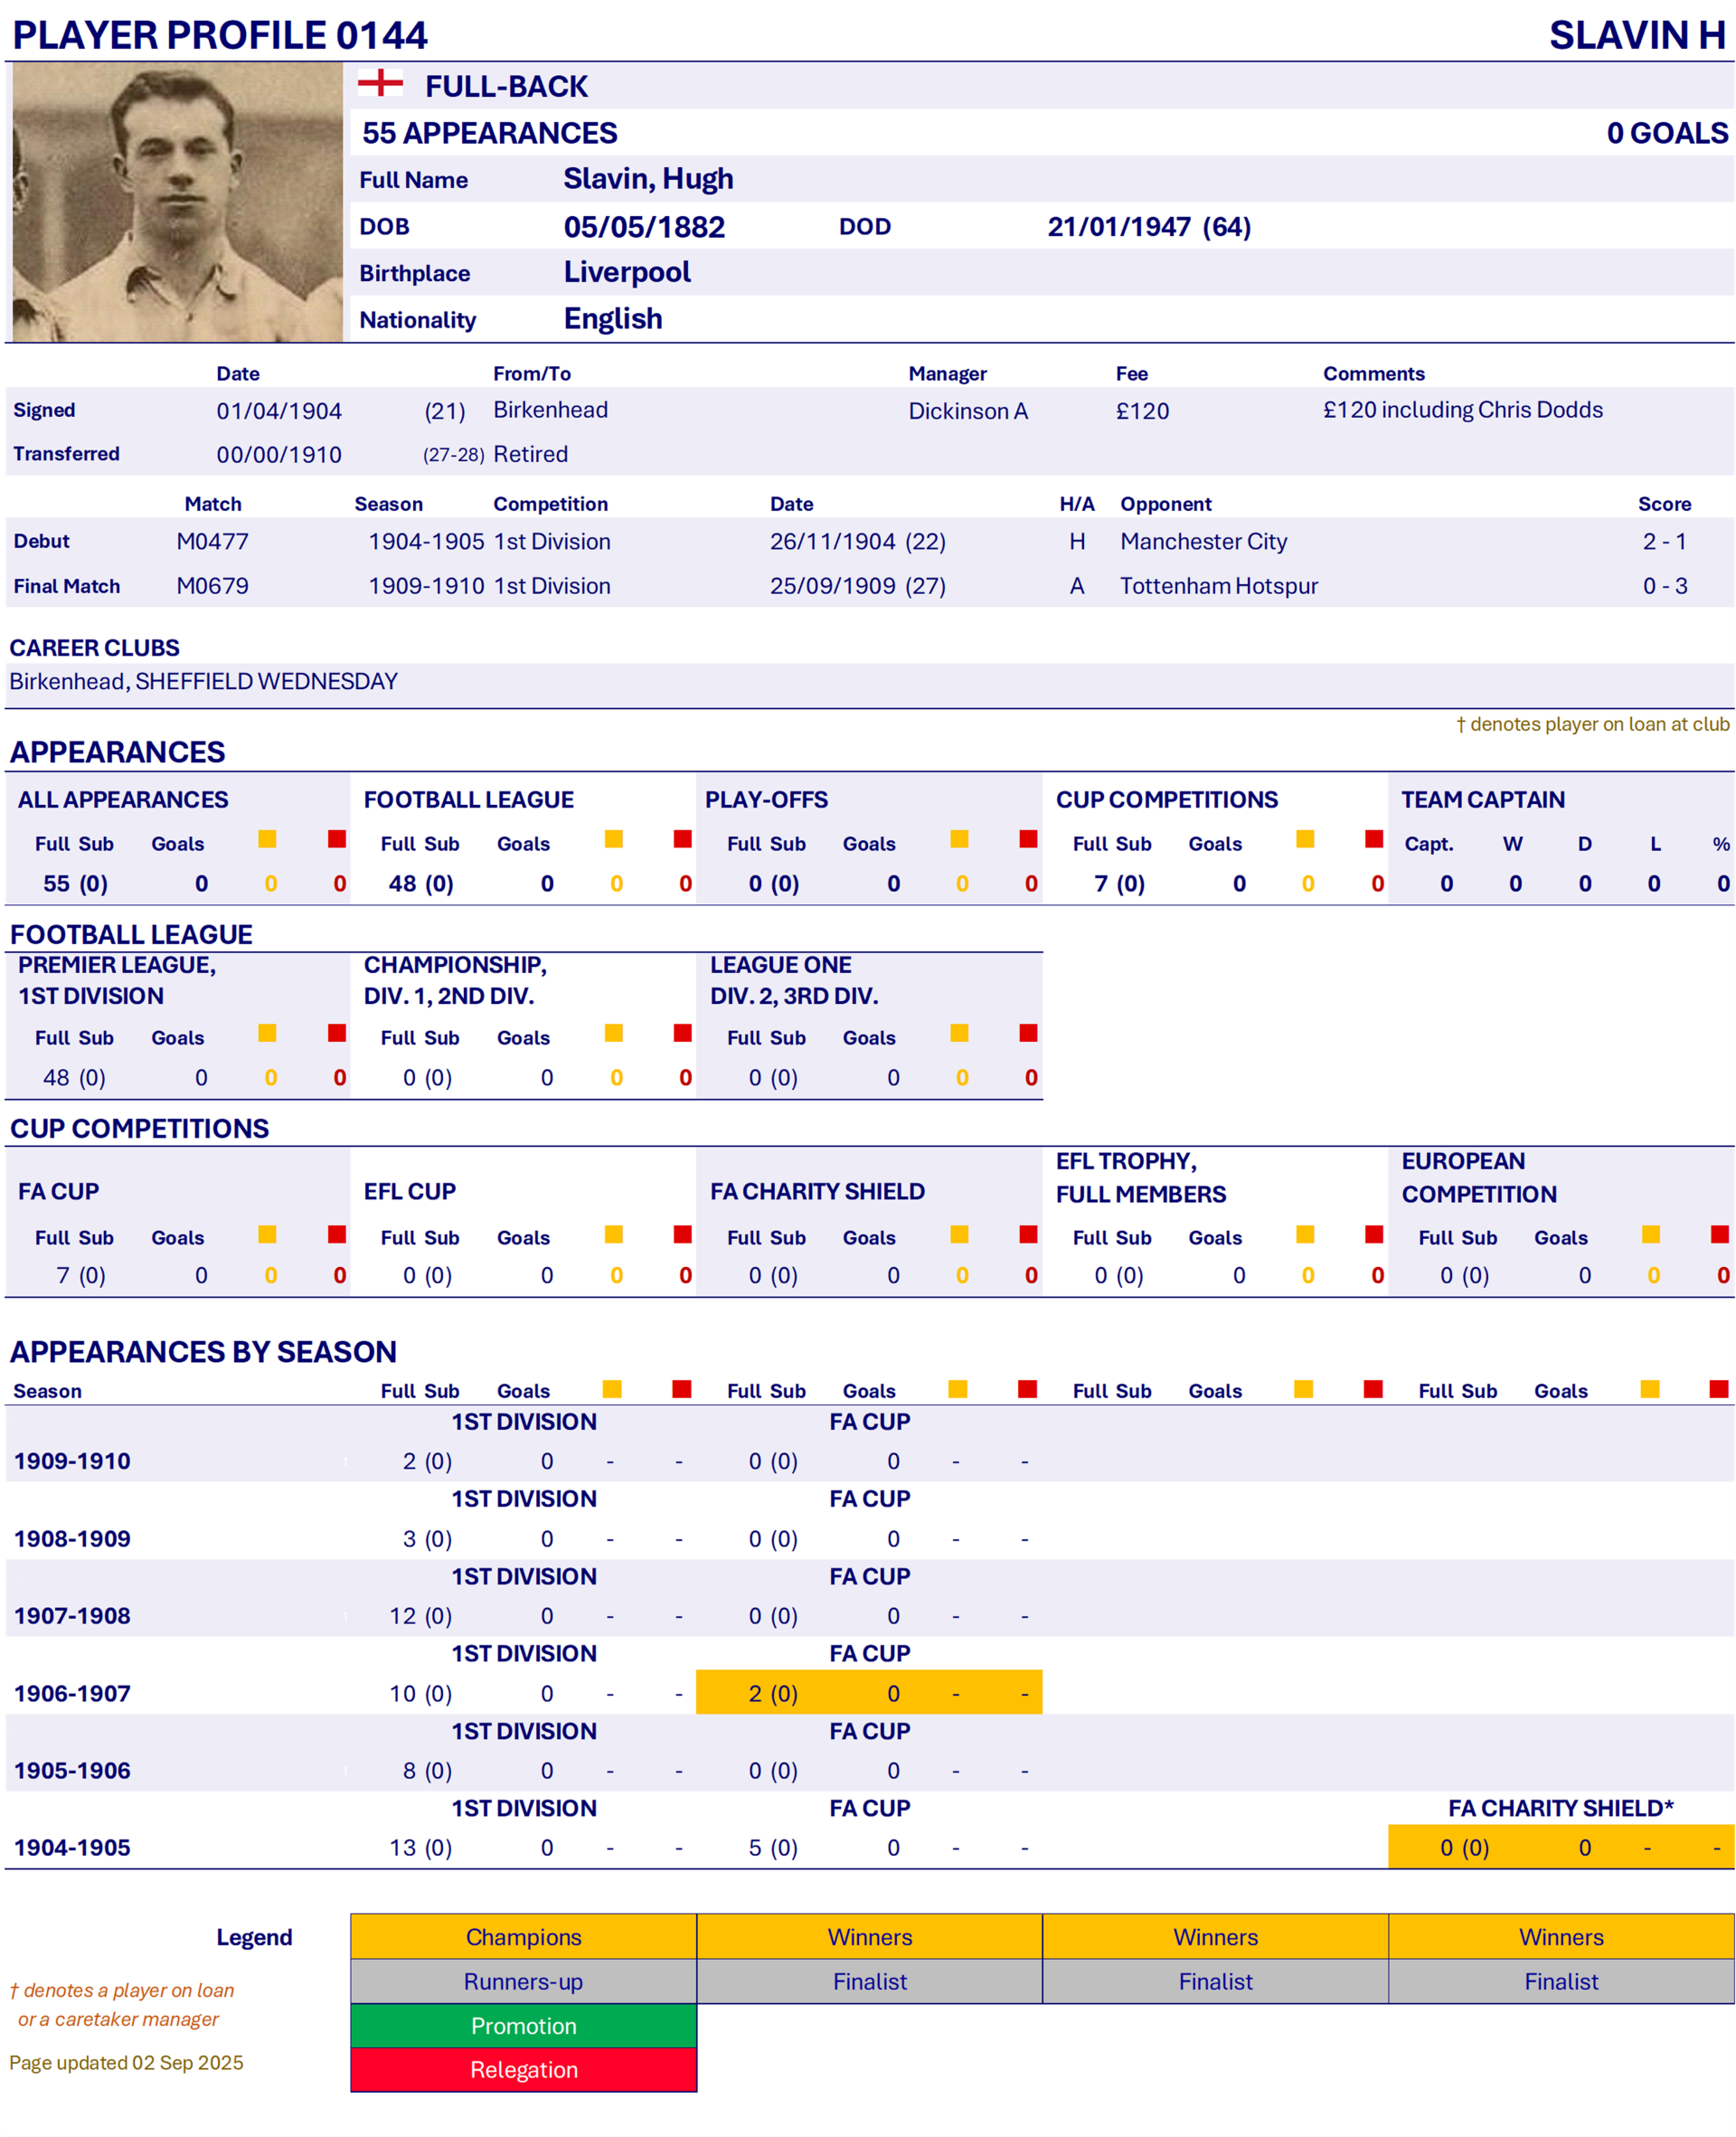Click the England flag icon
The width and height of the screenshot is (1736, 2137).
tap(380, 83)
